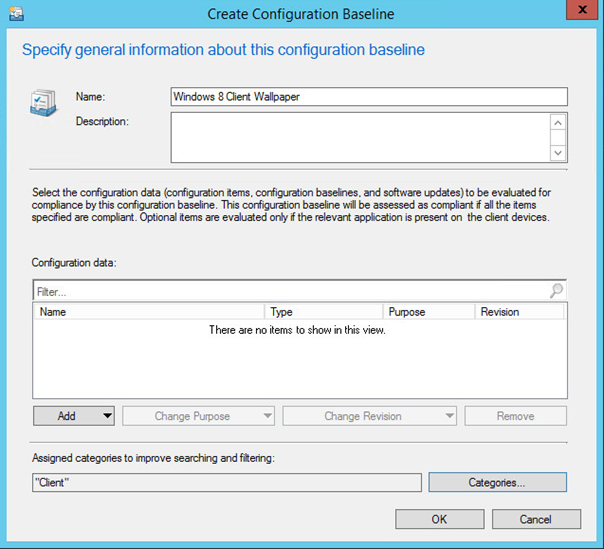The image size is (604, 549).
Task: Click the Name text field
Action: click(369, 97)
